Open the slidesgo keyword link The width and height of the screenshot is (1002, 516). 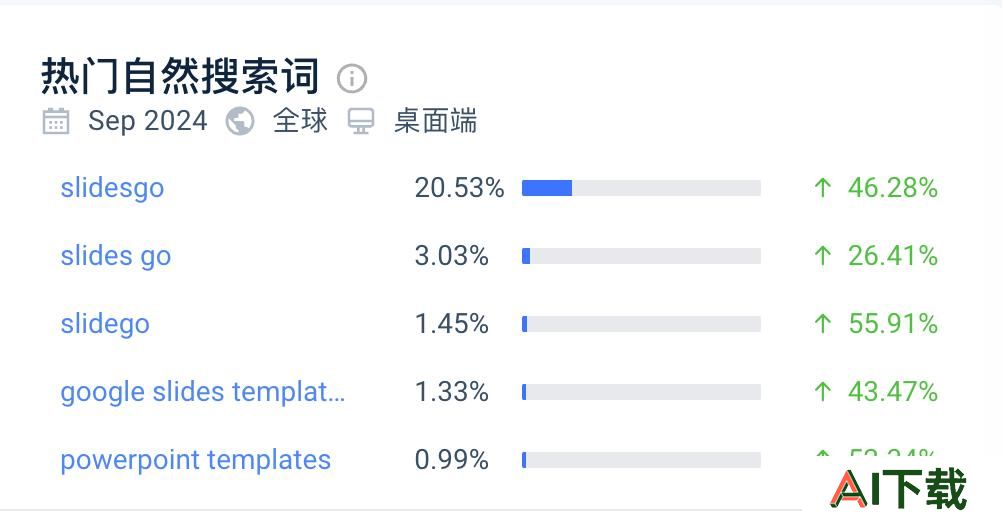point(112,189)
